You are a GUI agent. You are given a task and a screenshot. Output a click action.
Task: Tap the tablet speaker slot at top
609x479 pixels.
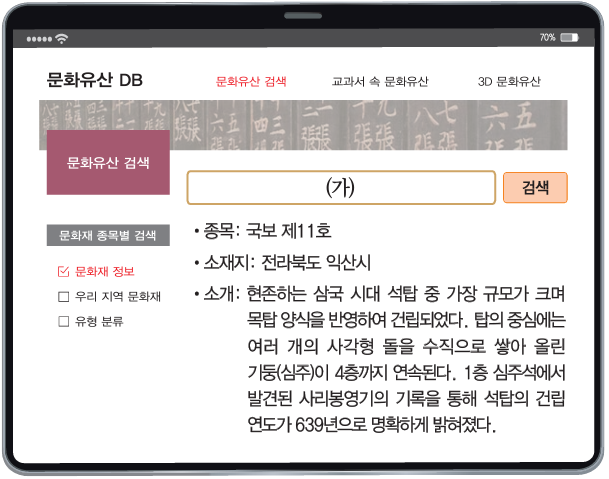(304, 15)
